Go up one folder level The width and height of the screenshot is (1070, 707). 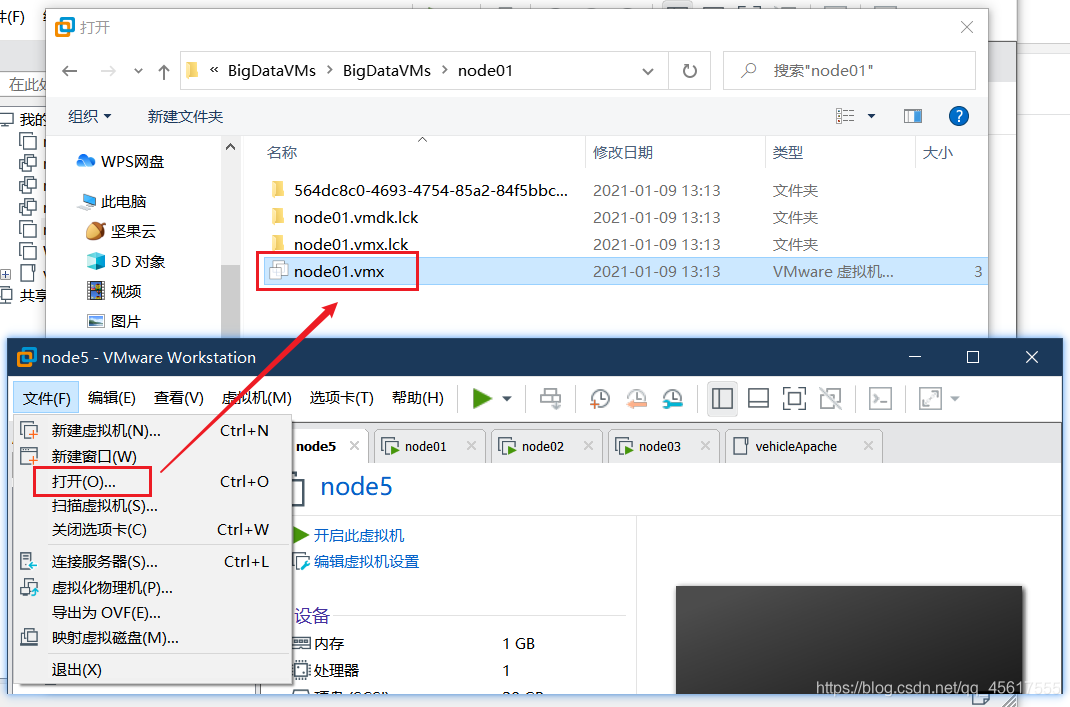pyautogui.click(x=164, y=71)
